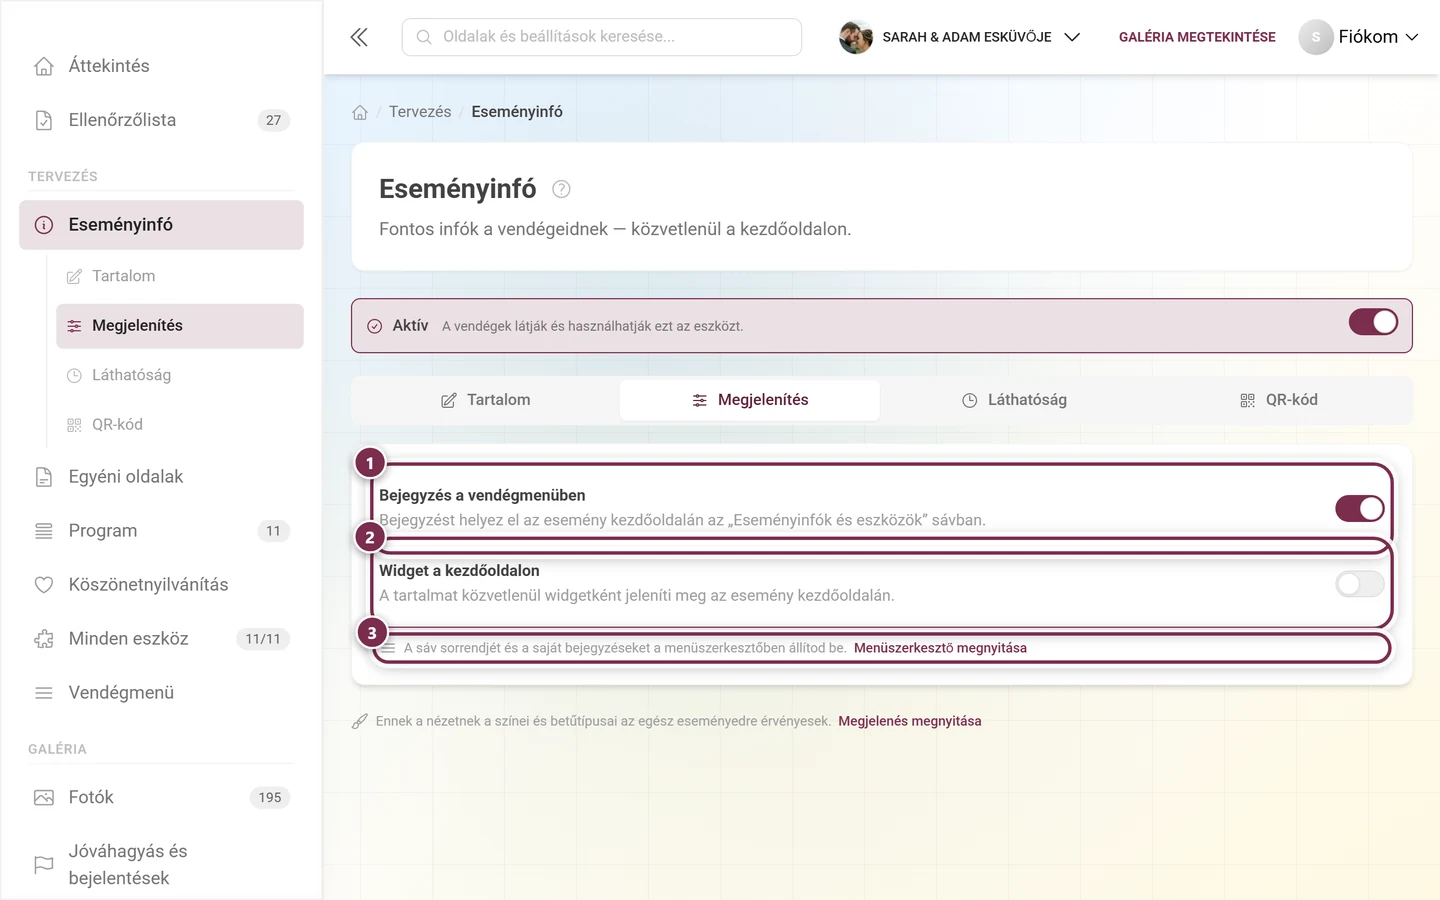Select Megjelenítés sub-item in the sidebar

[180, 326]
